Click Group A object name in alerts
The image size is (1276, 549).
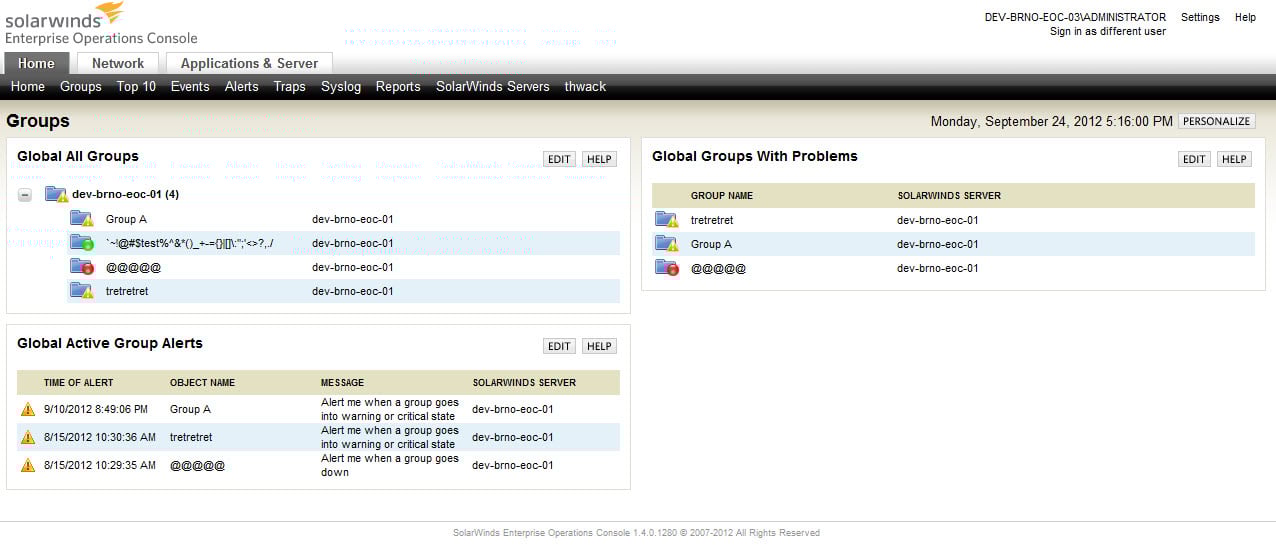tap(190, 409)
